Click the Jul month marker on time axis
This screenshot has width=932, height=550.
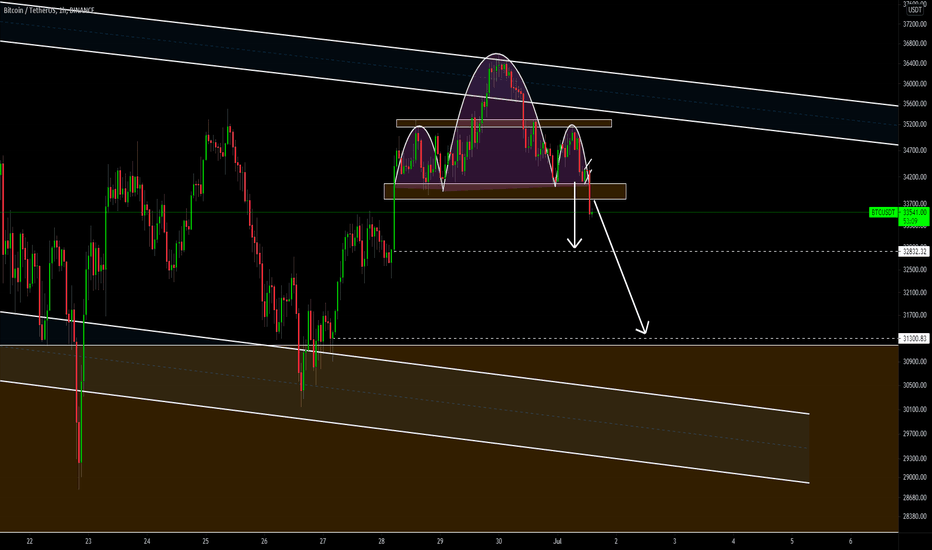pyautogui.click(x=557, y=541)
